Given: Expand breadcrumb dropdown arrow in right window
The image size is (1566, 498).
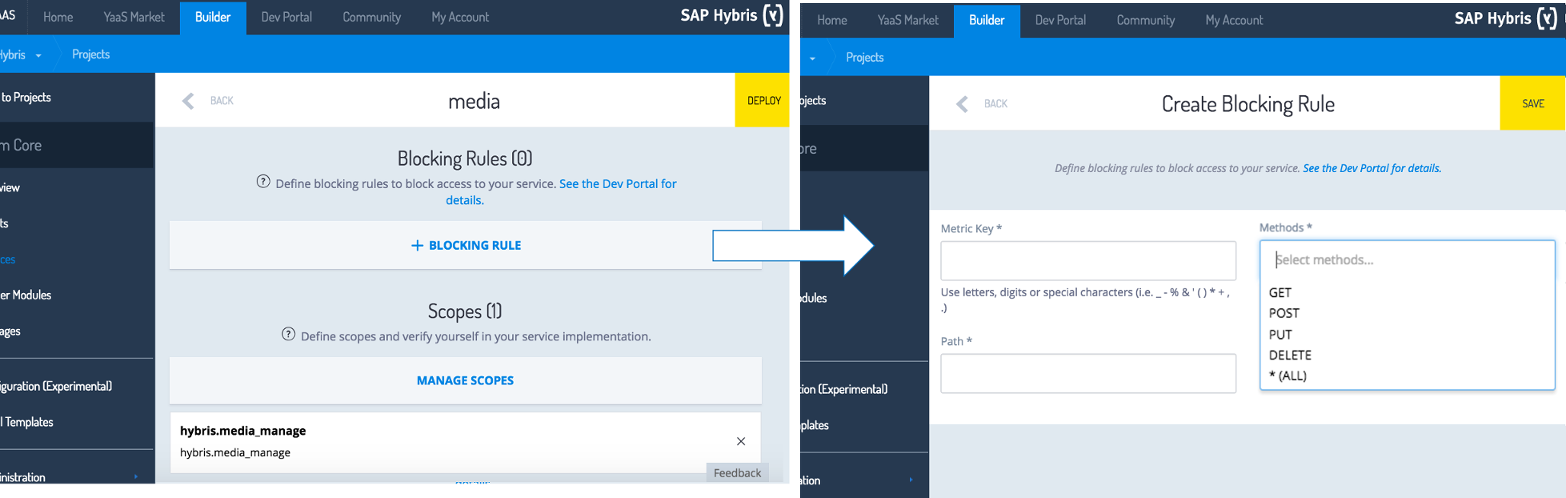Looking at the screenshot, I should (x=812, y=58).
